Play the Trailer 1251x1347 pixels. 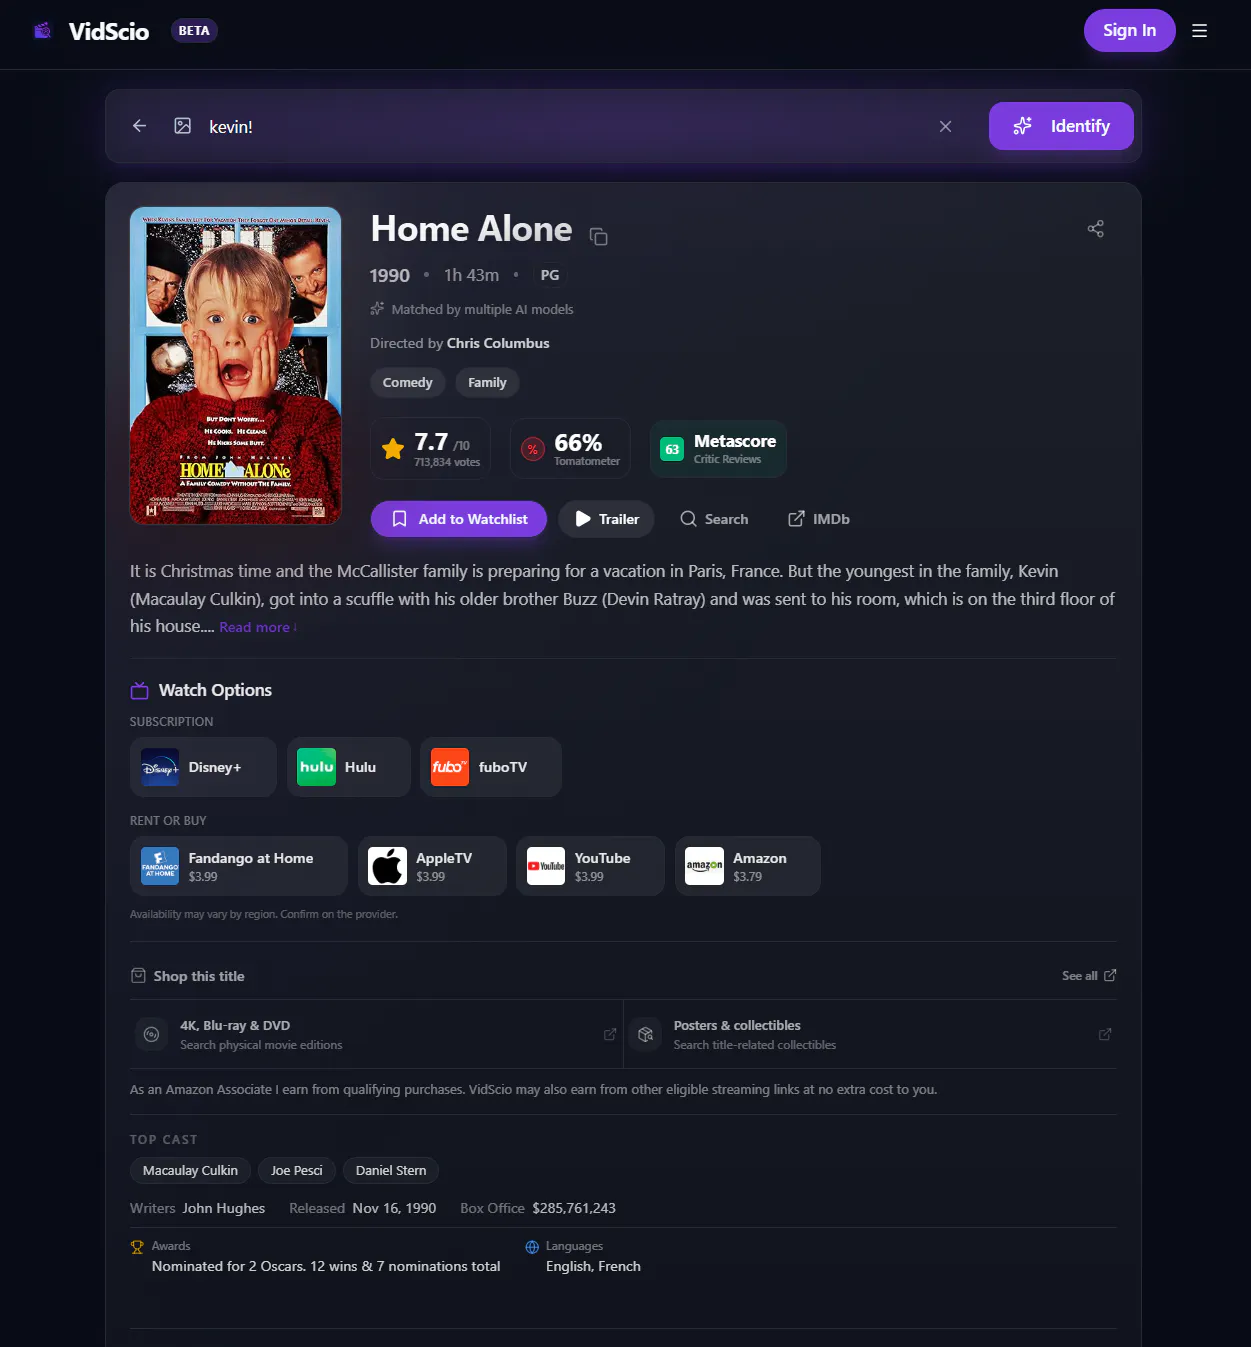(607, 519)
